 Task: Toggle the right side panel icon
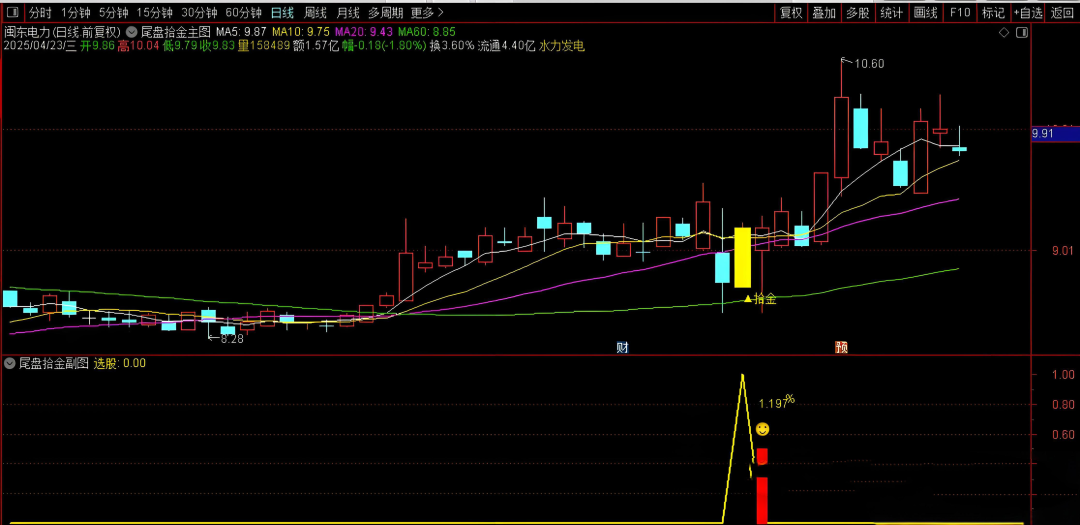tap(1020, 32)
